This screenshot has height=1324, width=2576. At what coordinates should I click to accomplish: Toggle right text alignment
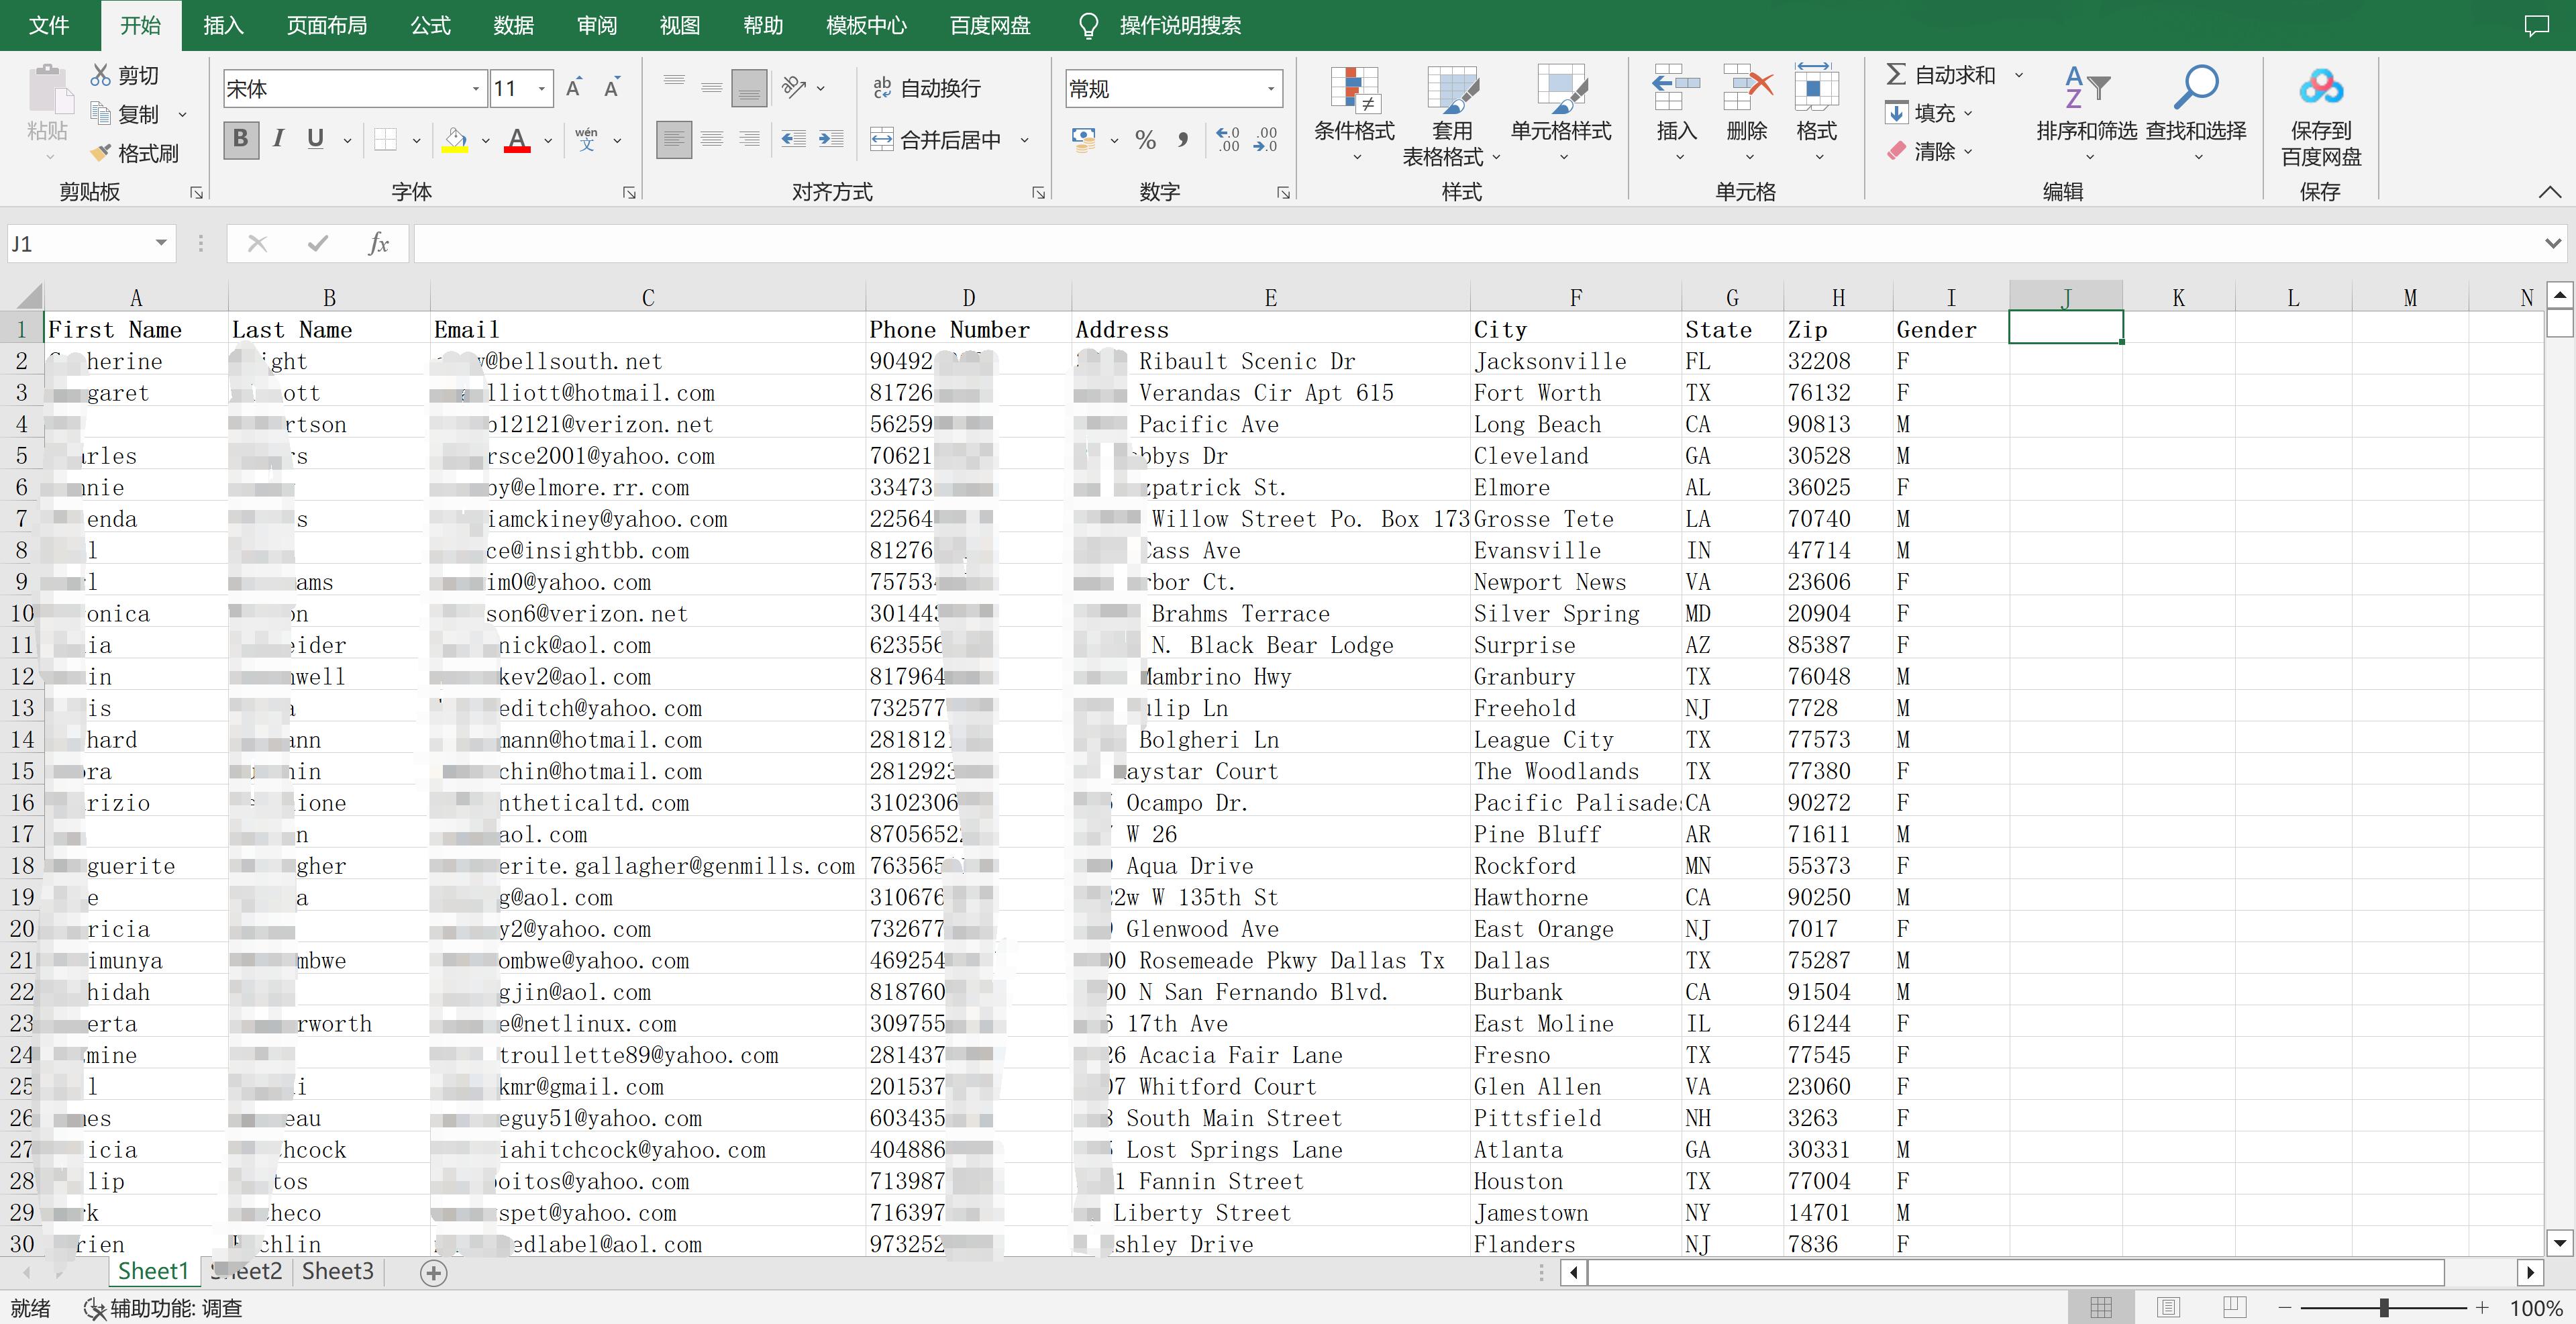pos(749,139)
